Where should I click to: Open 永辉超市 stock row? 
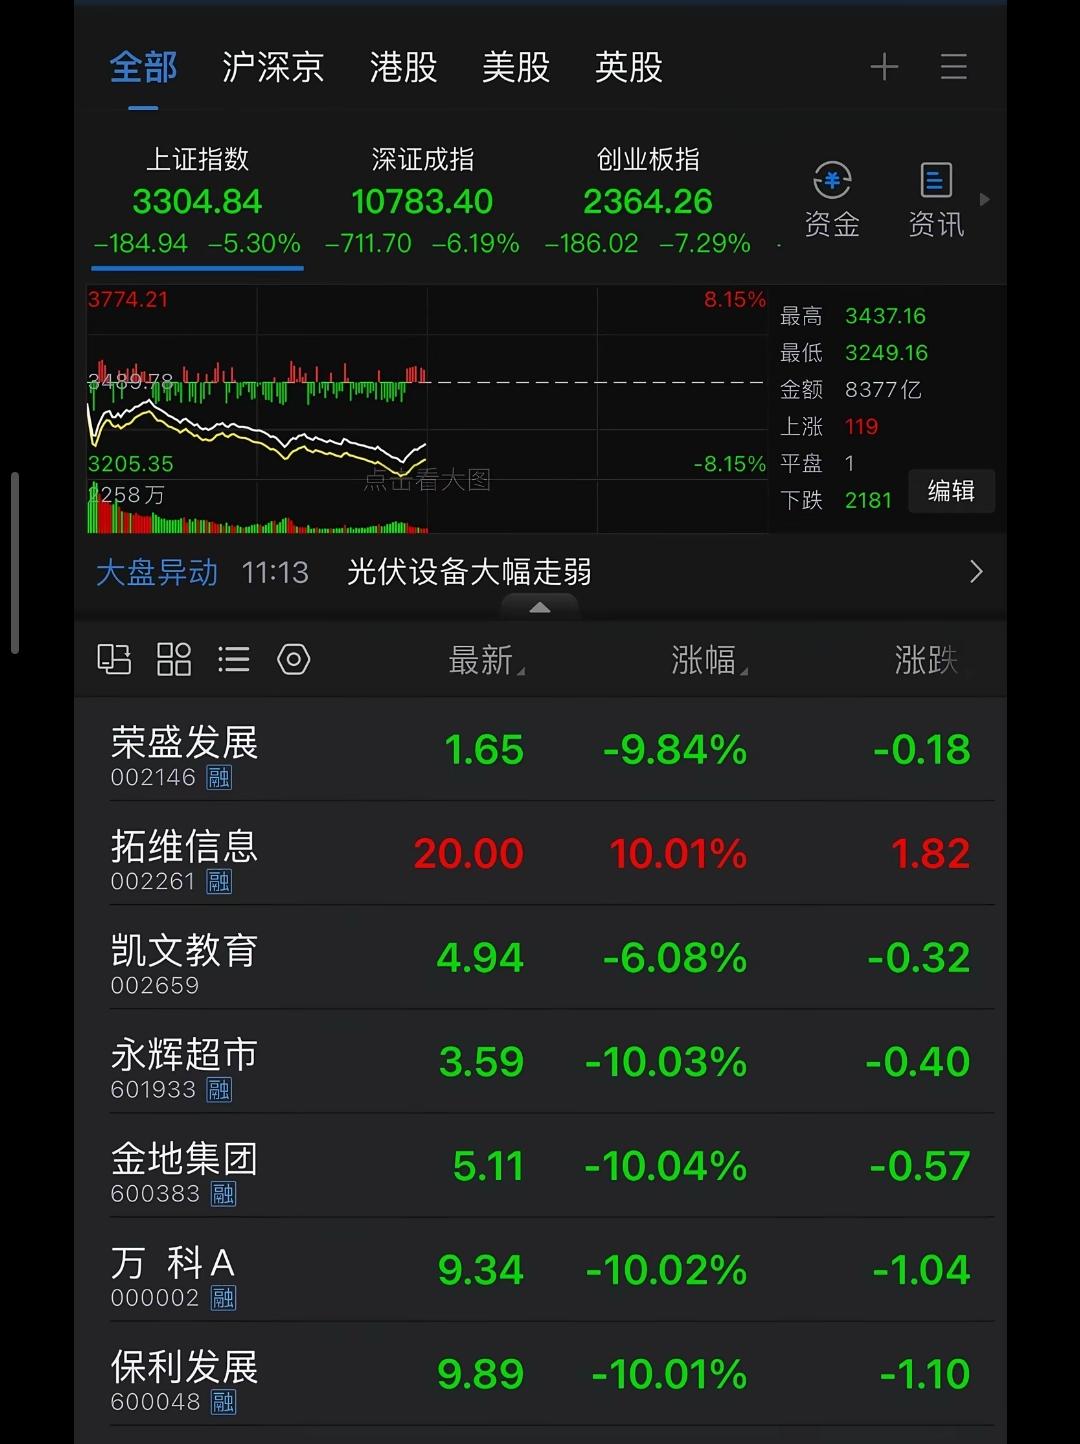(540, 1062)
